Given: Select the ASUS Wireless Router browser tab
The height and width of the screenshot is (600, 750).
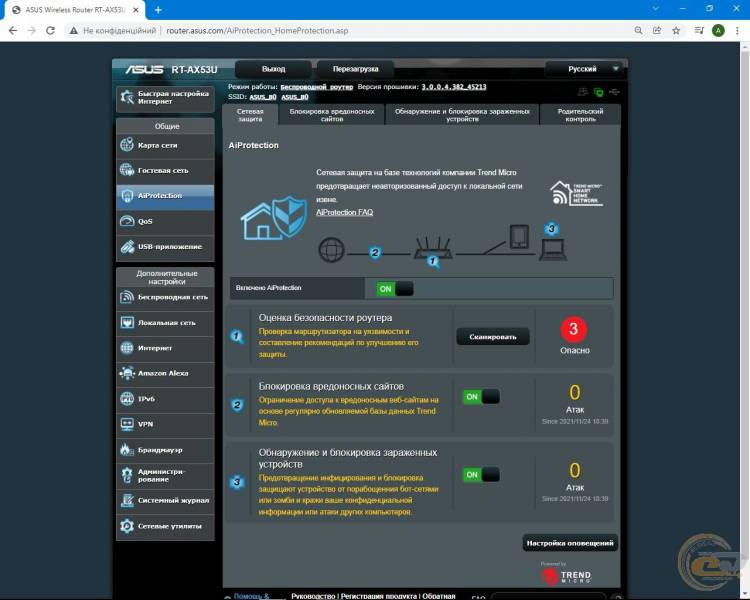Looking at the screenshot, I should tap(74, 10).
